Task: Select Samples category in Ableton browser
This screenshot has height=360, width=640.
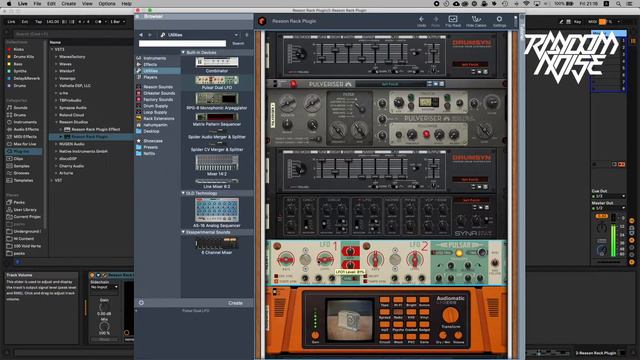Action: [21, 166]
